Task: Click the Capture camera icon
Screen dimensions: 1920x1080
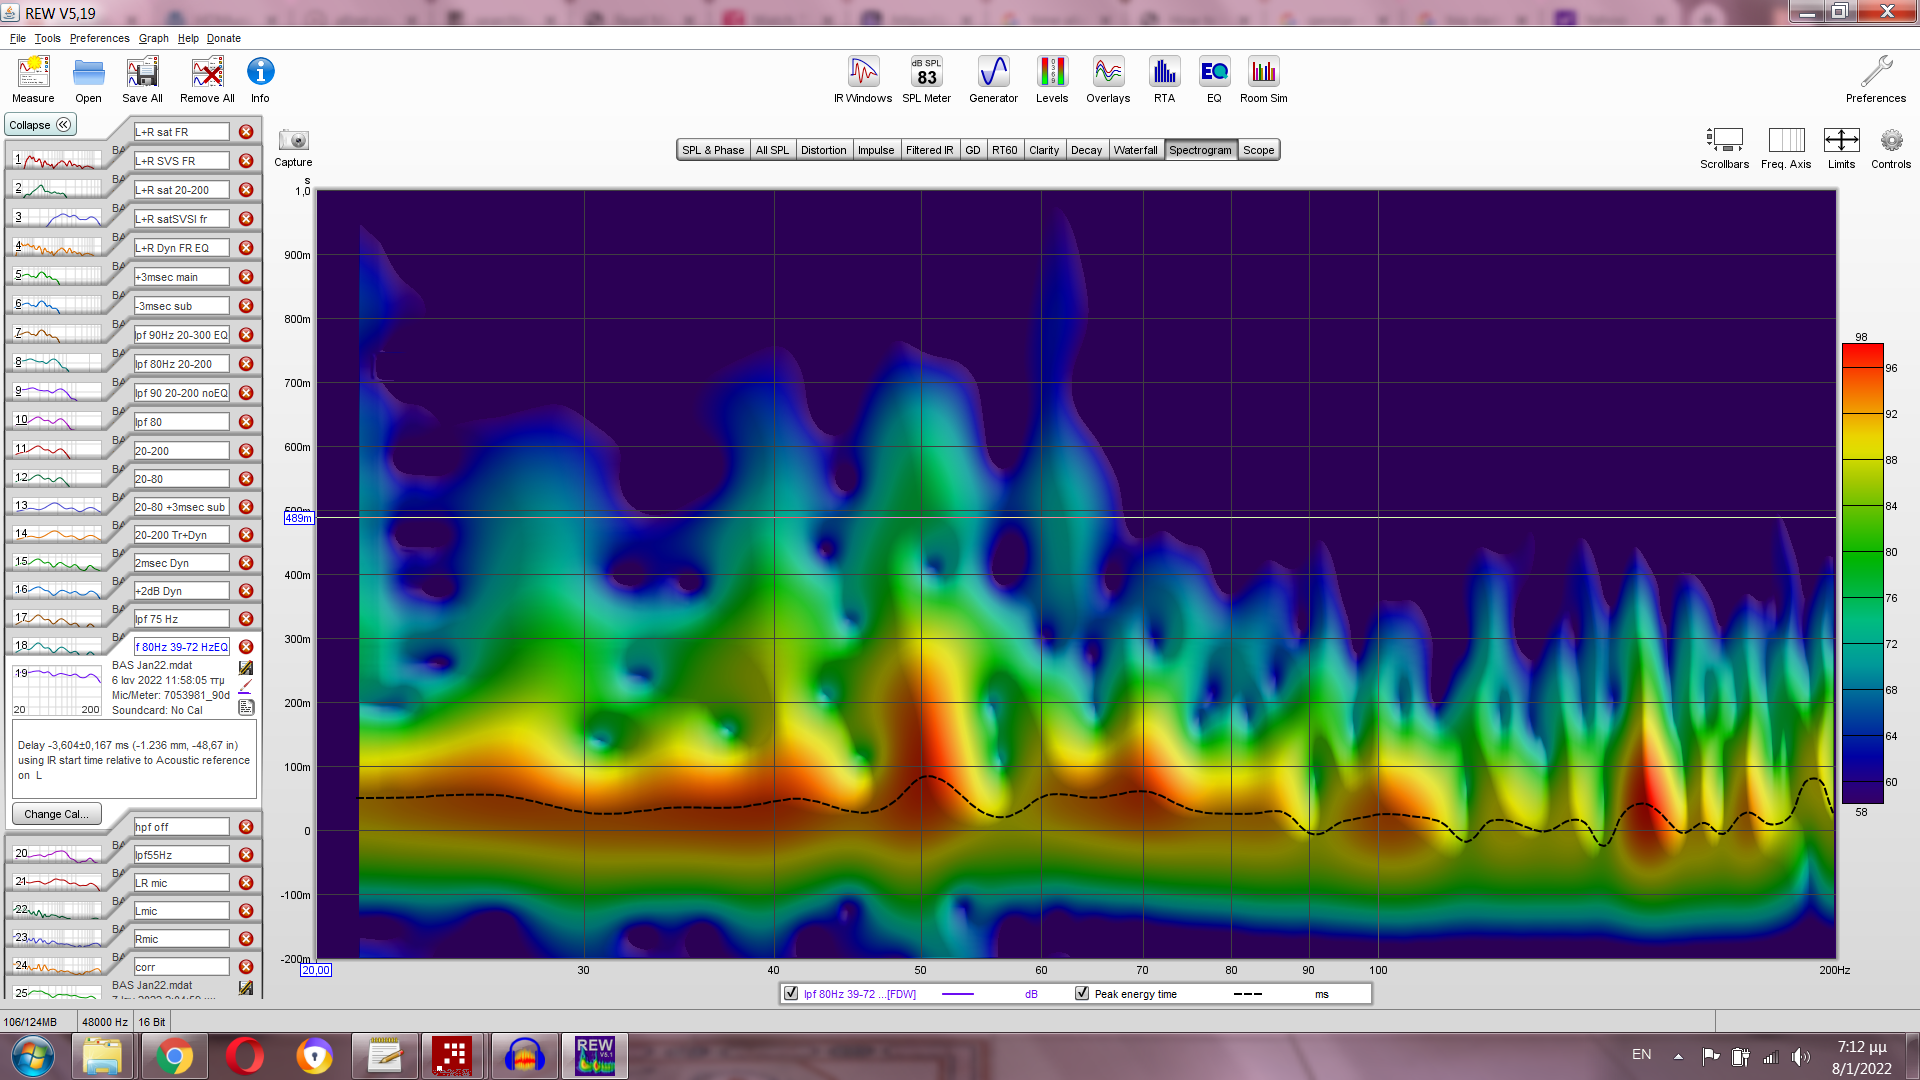Action: [293, 141]
